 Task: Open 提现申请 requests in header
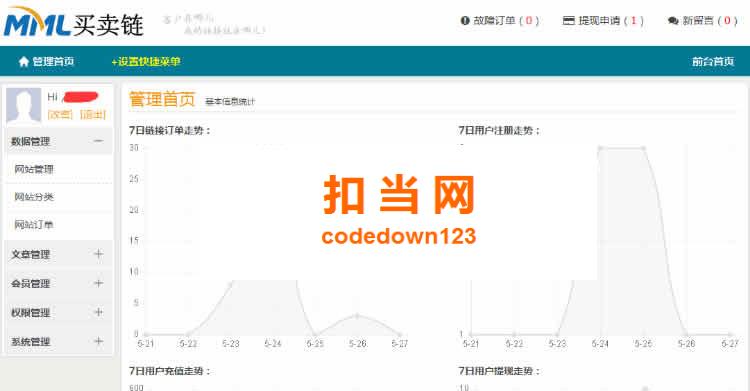[x=603, y=21]
